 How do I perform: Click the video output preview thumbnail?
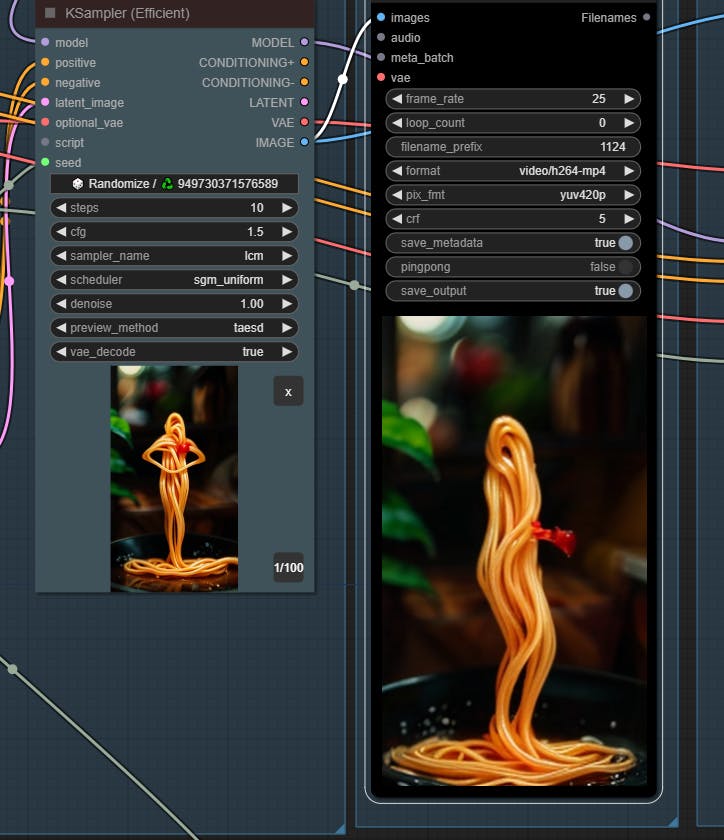click(513, 550)
